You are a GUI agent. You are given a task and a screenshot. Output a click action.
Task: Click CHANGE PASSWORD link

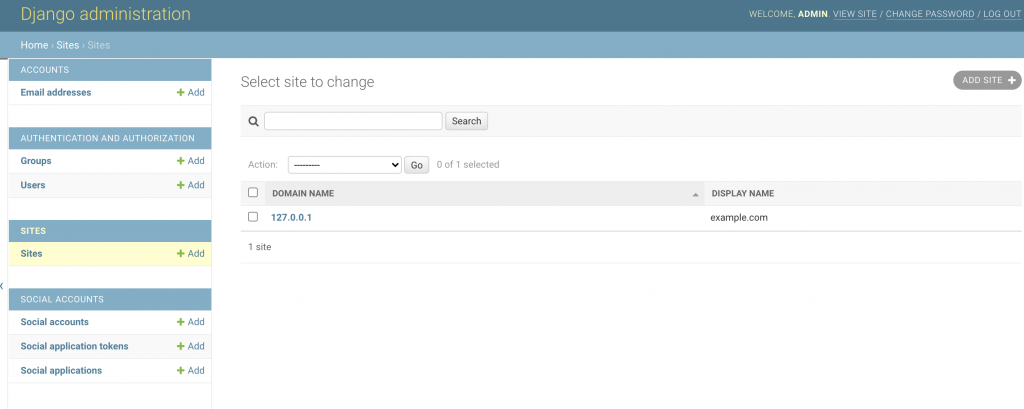(x=930, y=14)
